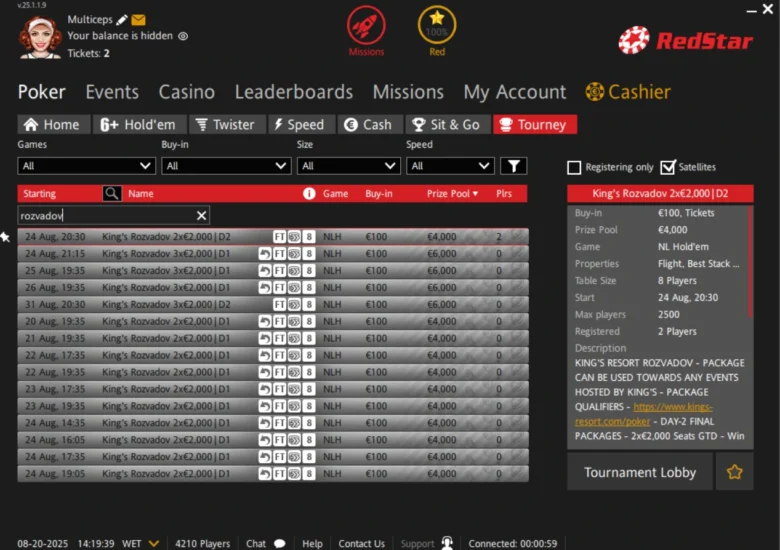This screenshot has width=780, height=550.
Task: Select the 24 Aug, 19:05 tournament row
Action: coord(273,473)
